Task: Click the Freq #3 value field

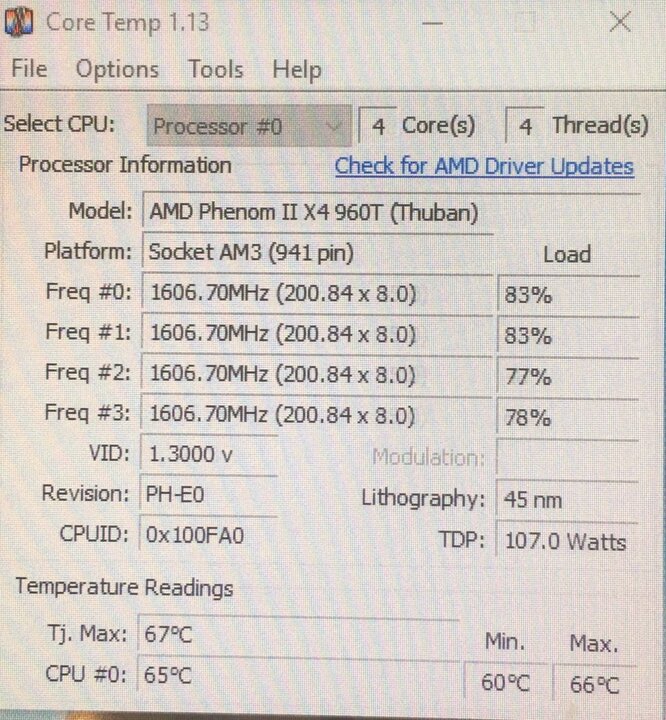Action: (x=316, y=414)
